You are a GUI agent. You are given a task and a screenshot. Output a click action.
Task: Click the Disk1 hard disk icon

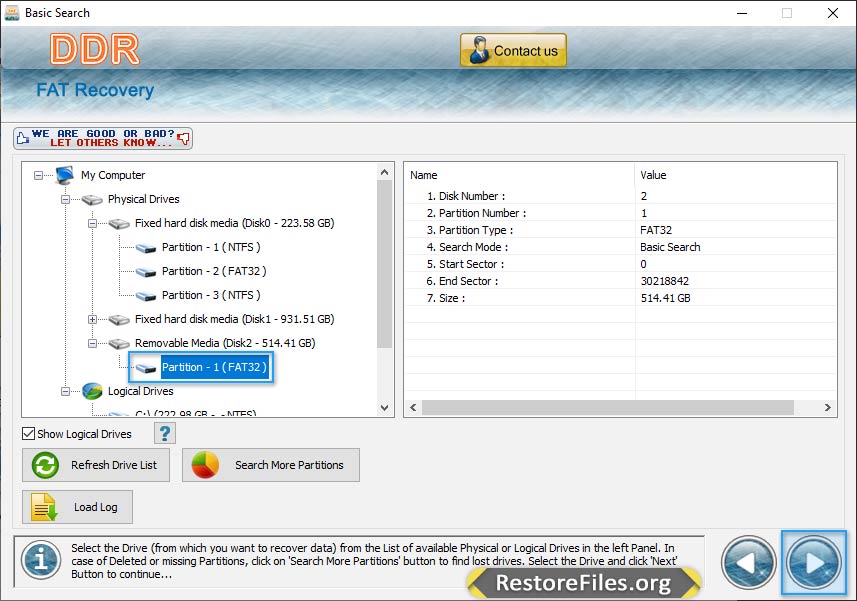[x=119, y=320]
